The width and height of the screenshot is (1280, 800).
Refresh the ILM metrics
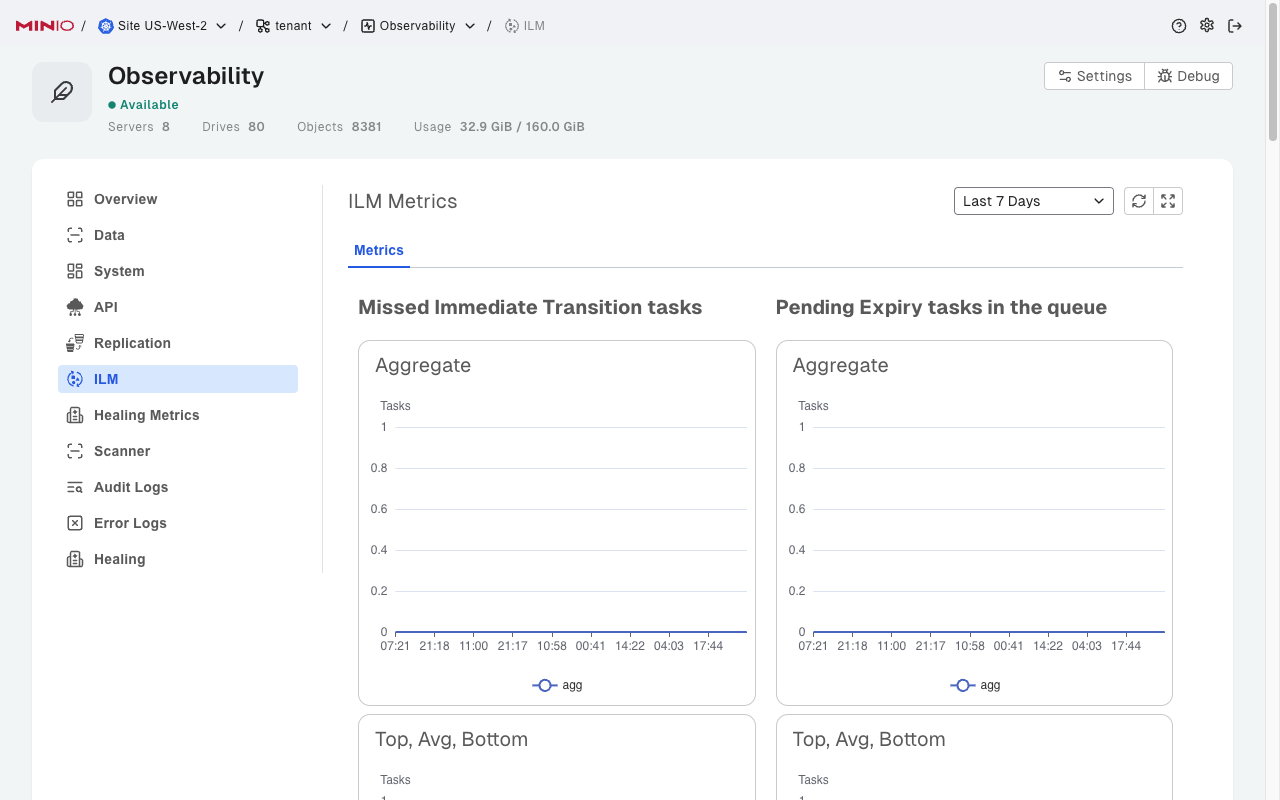1139,201
